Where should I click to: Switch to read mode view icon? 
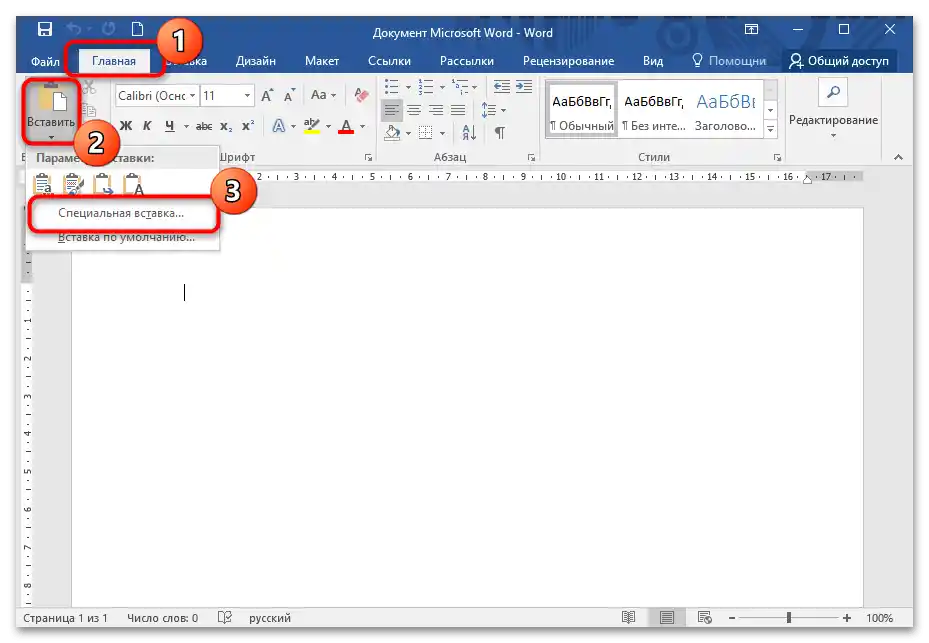pyautogui.click(x=629, y=618)
